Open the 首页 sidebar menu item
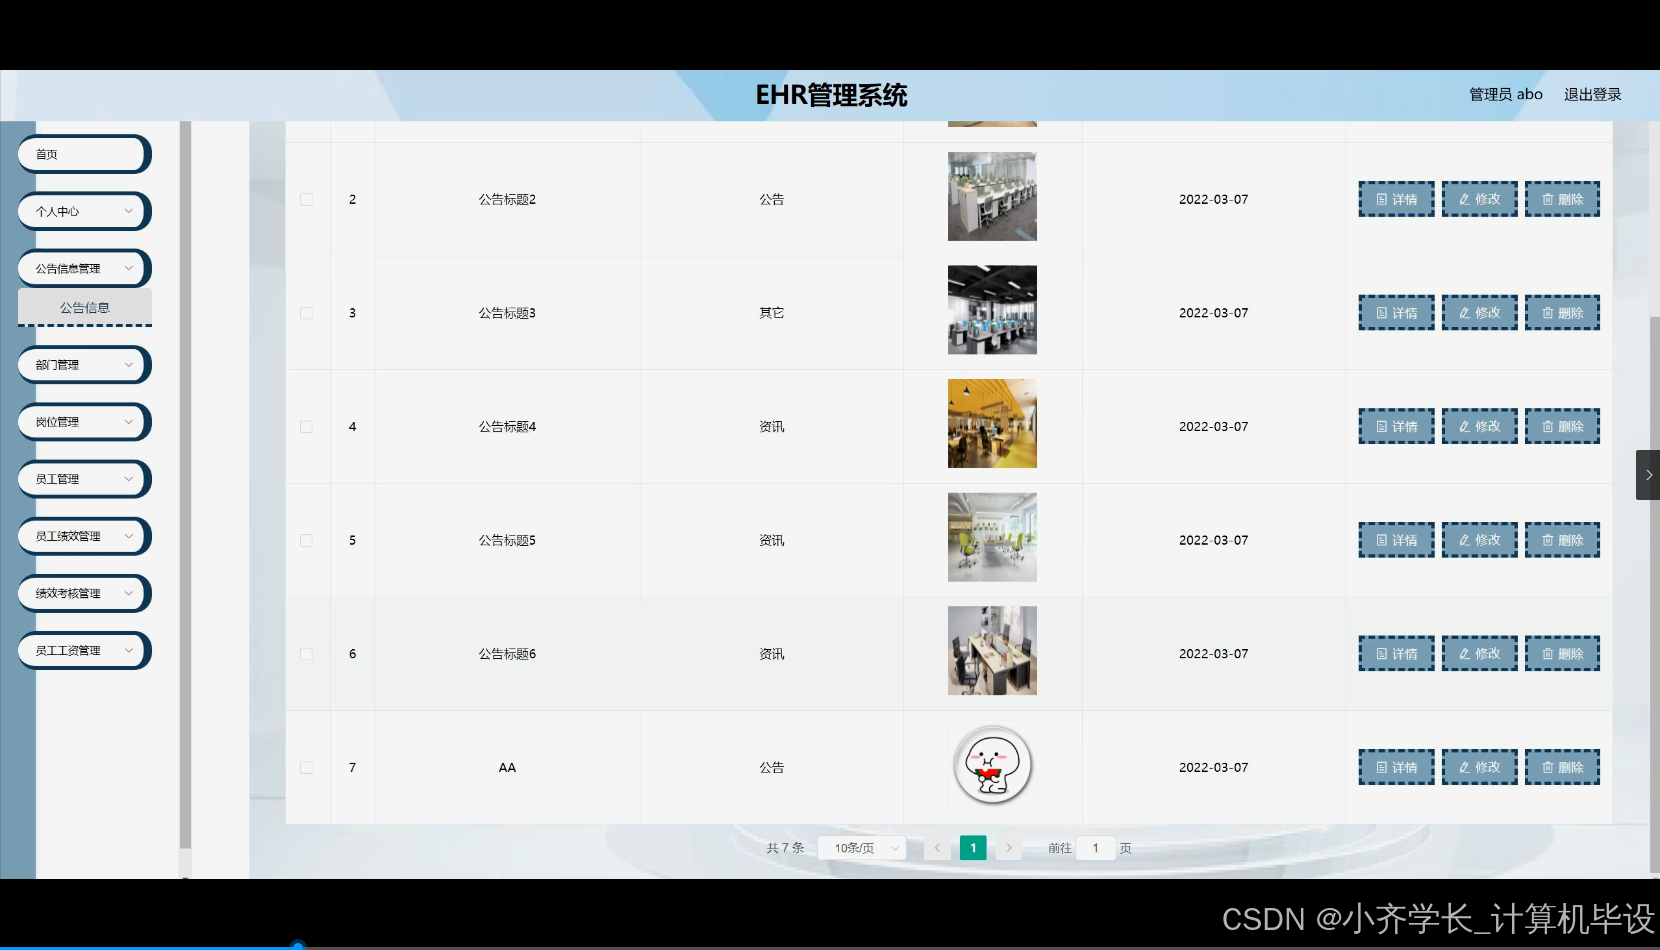Viewport: 1660px width, 950px height. 83,154
